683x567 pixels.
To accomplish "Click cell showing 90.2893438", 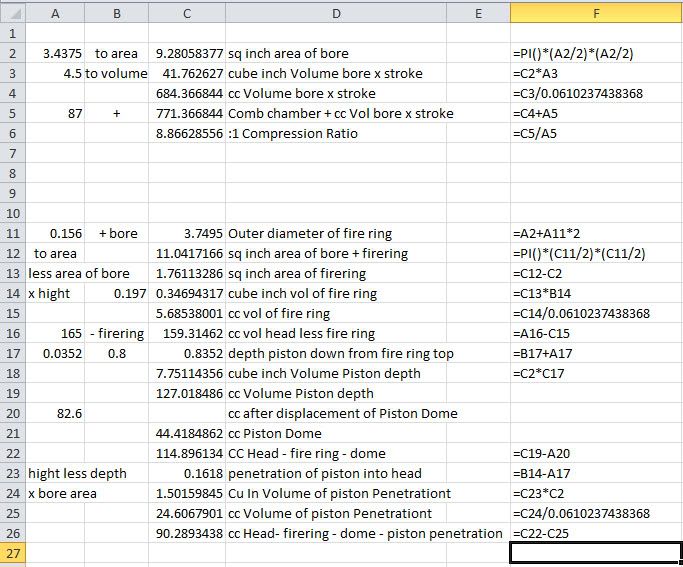I will click(x=189, y=534).
